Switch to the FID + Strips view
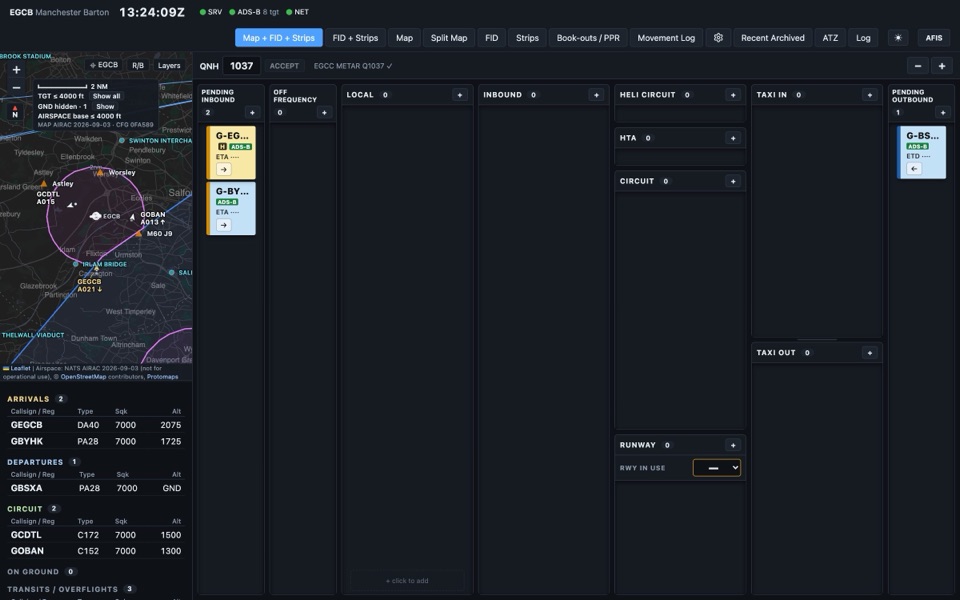 click(355, 38)
